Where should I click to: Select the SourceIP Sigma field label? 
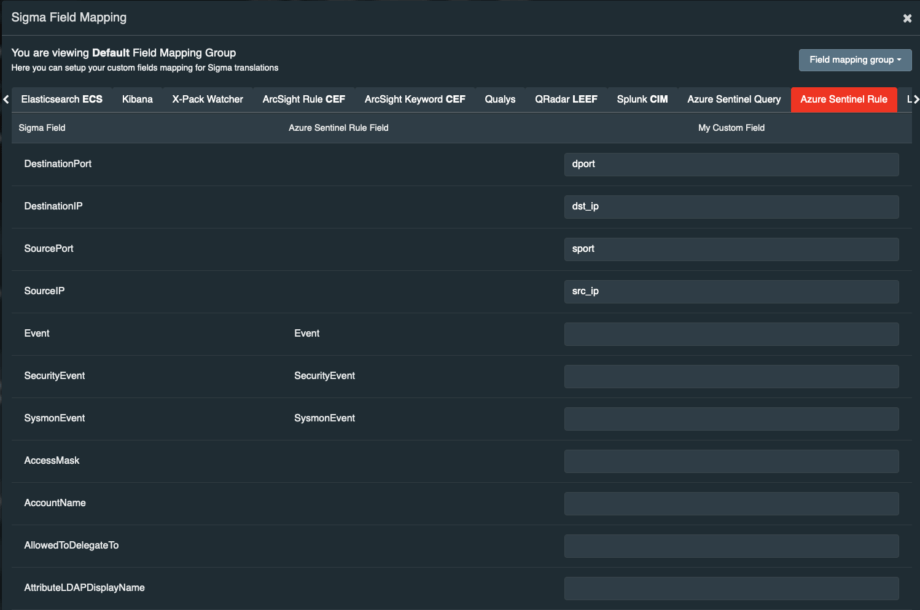(44, 290)
